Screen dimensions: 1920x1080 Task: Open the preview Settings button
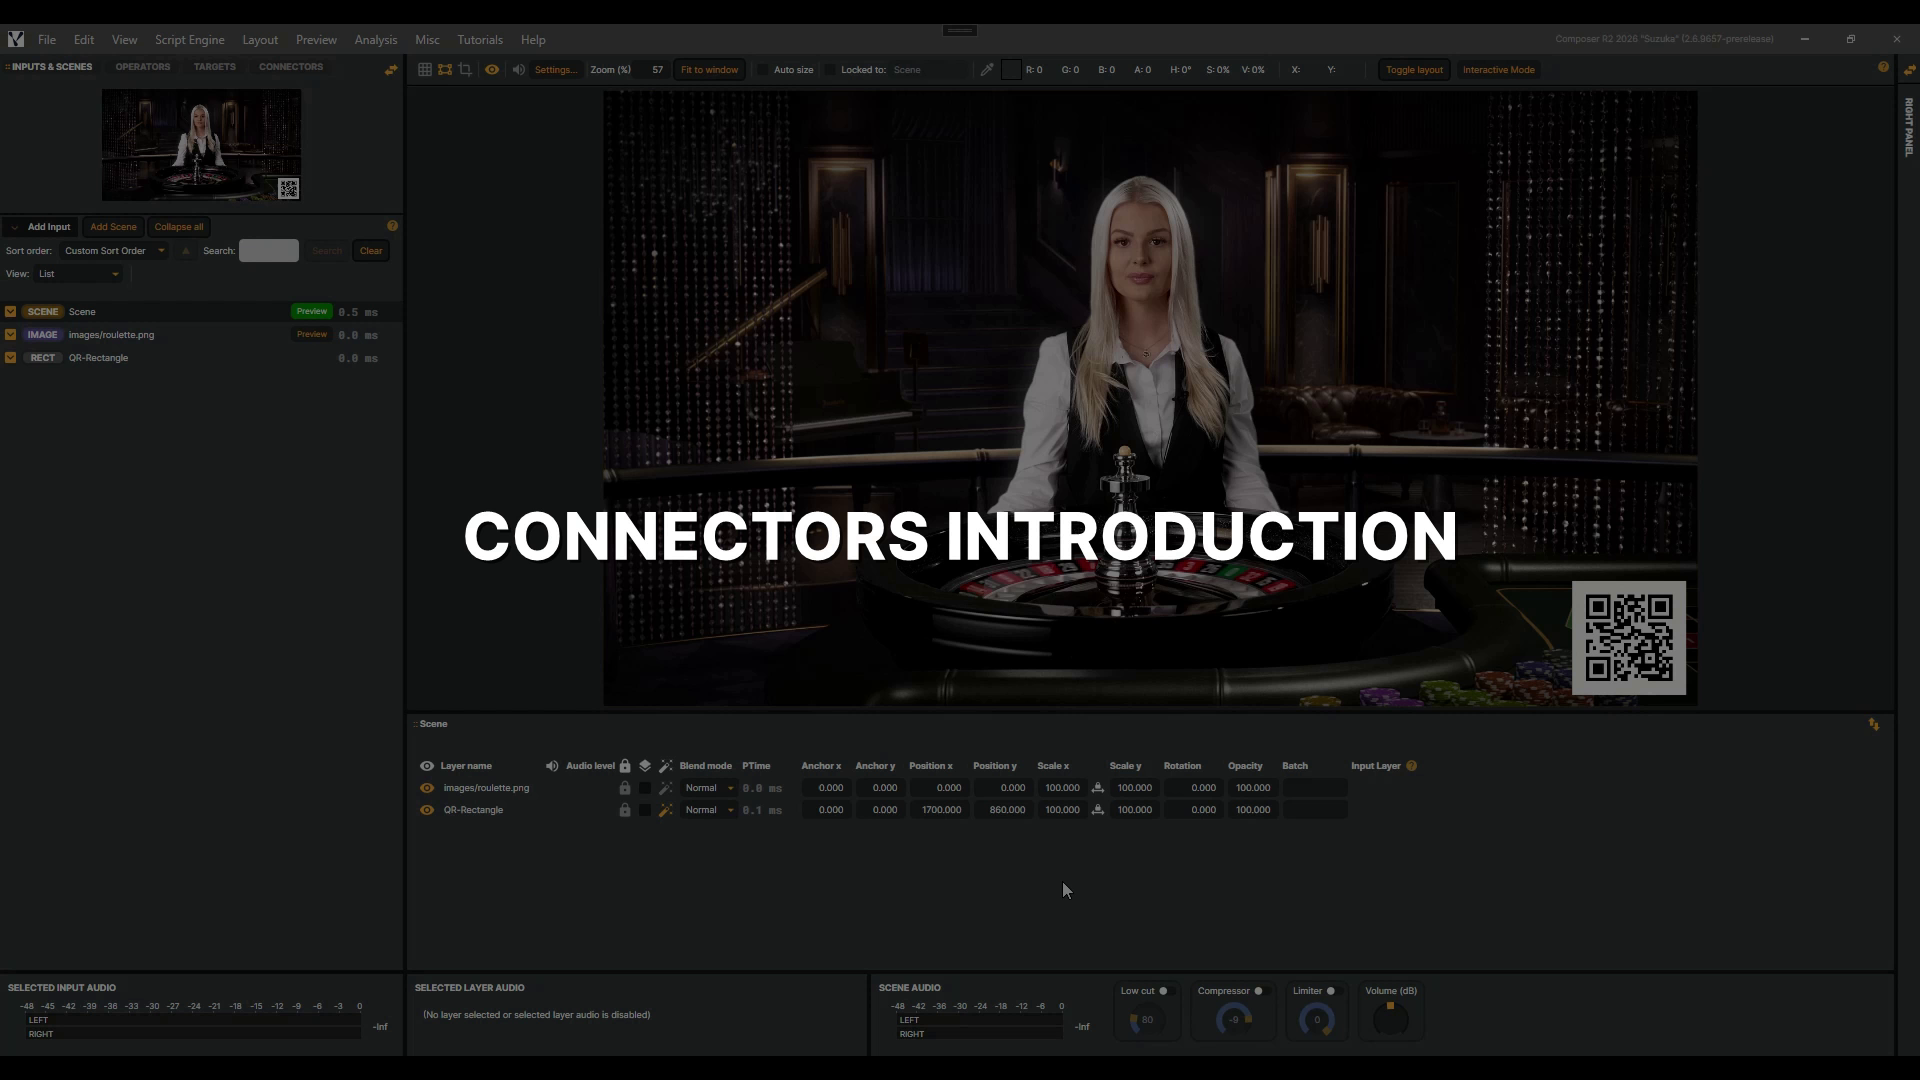(x=555, y=70)
